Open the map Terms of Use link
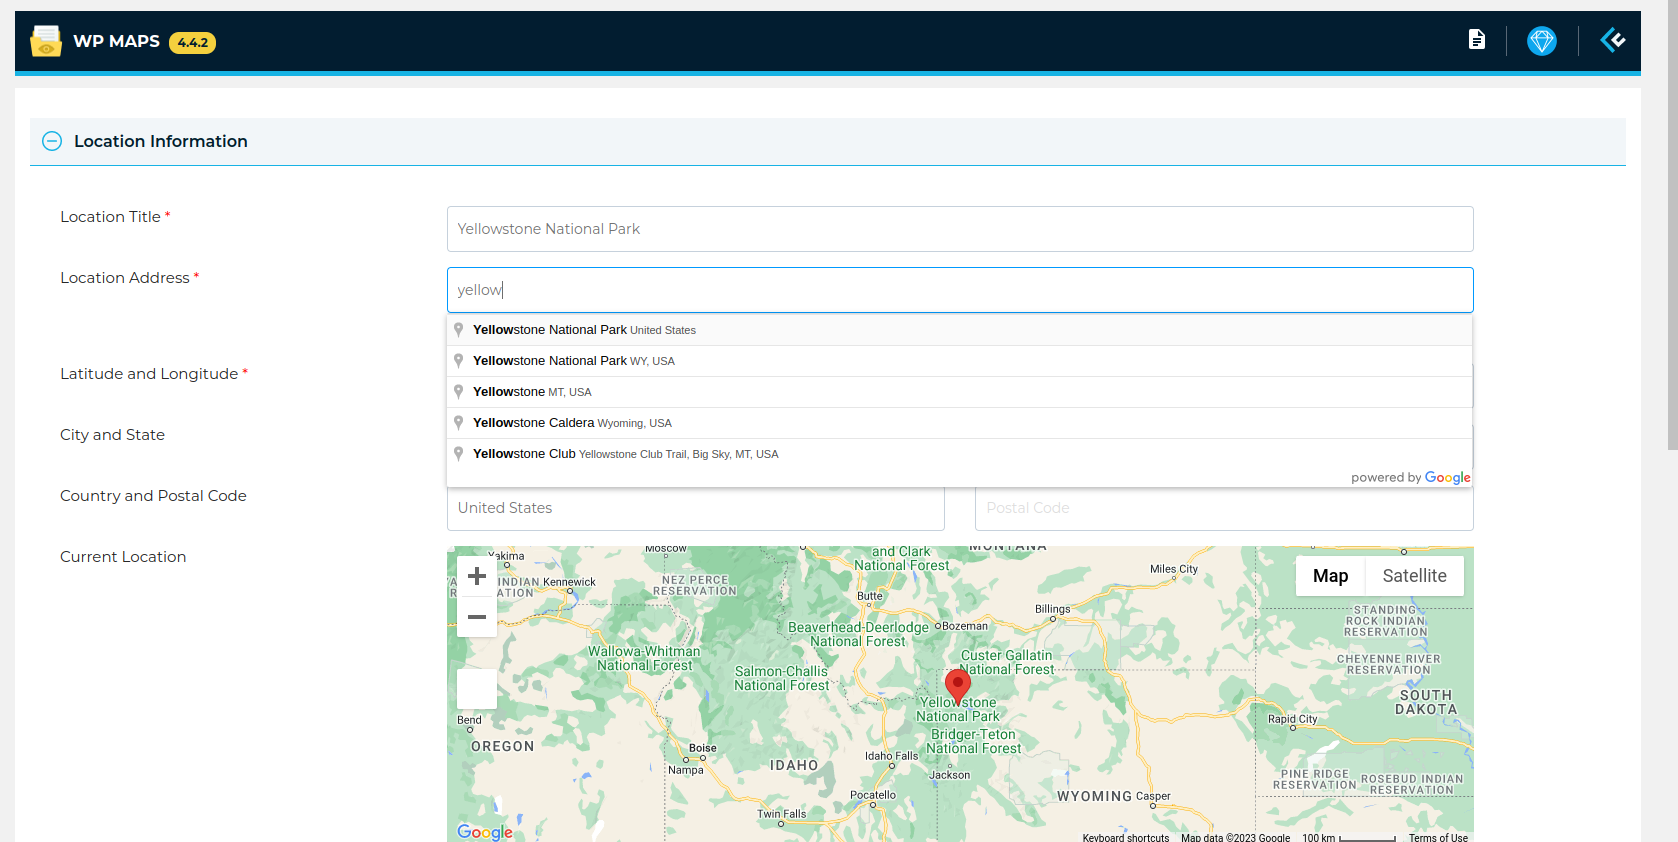The width and height of the screenshot is (1678, 842). 1438,837
